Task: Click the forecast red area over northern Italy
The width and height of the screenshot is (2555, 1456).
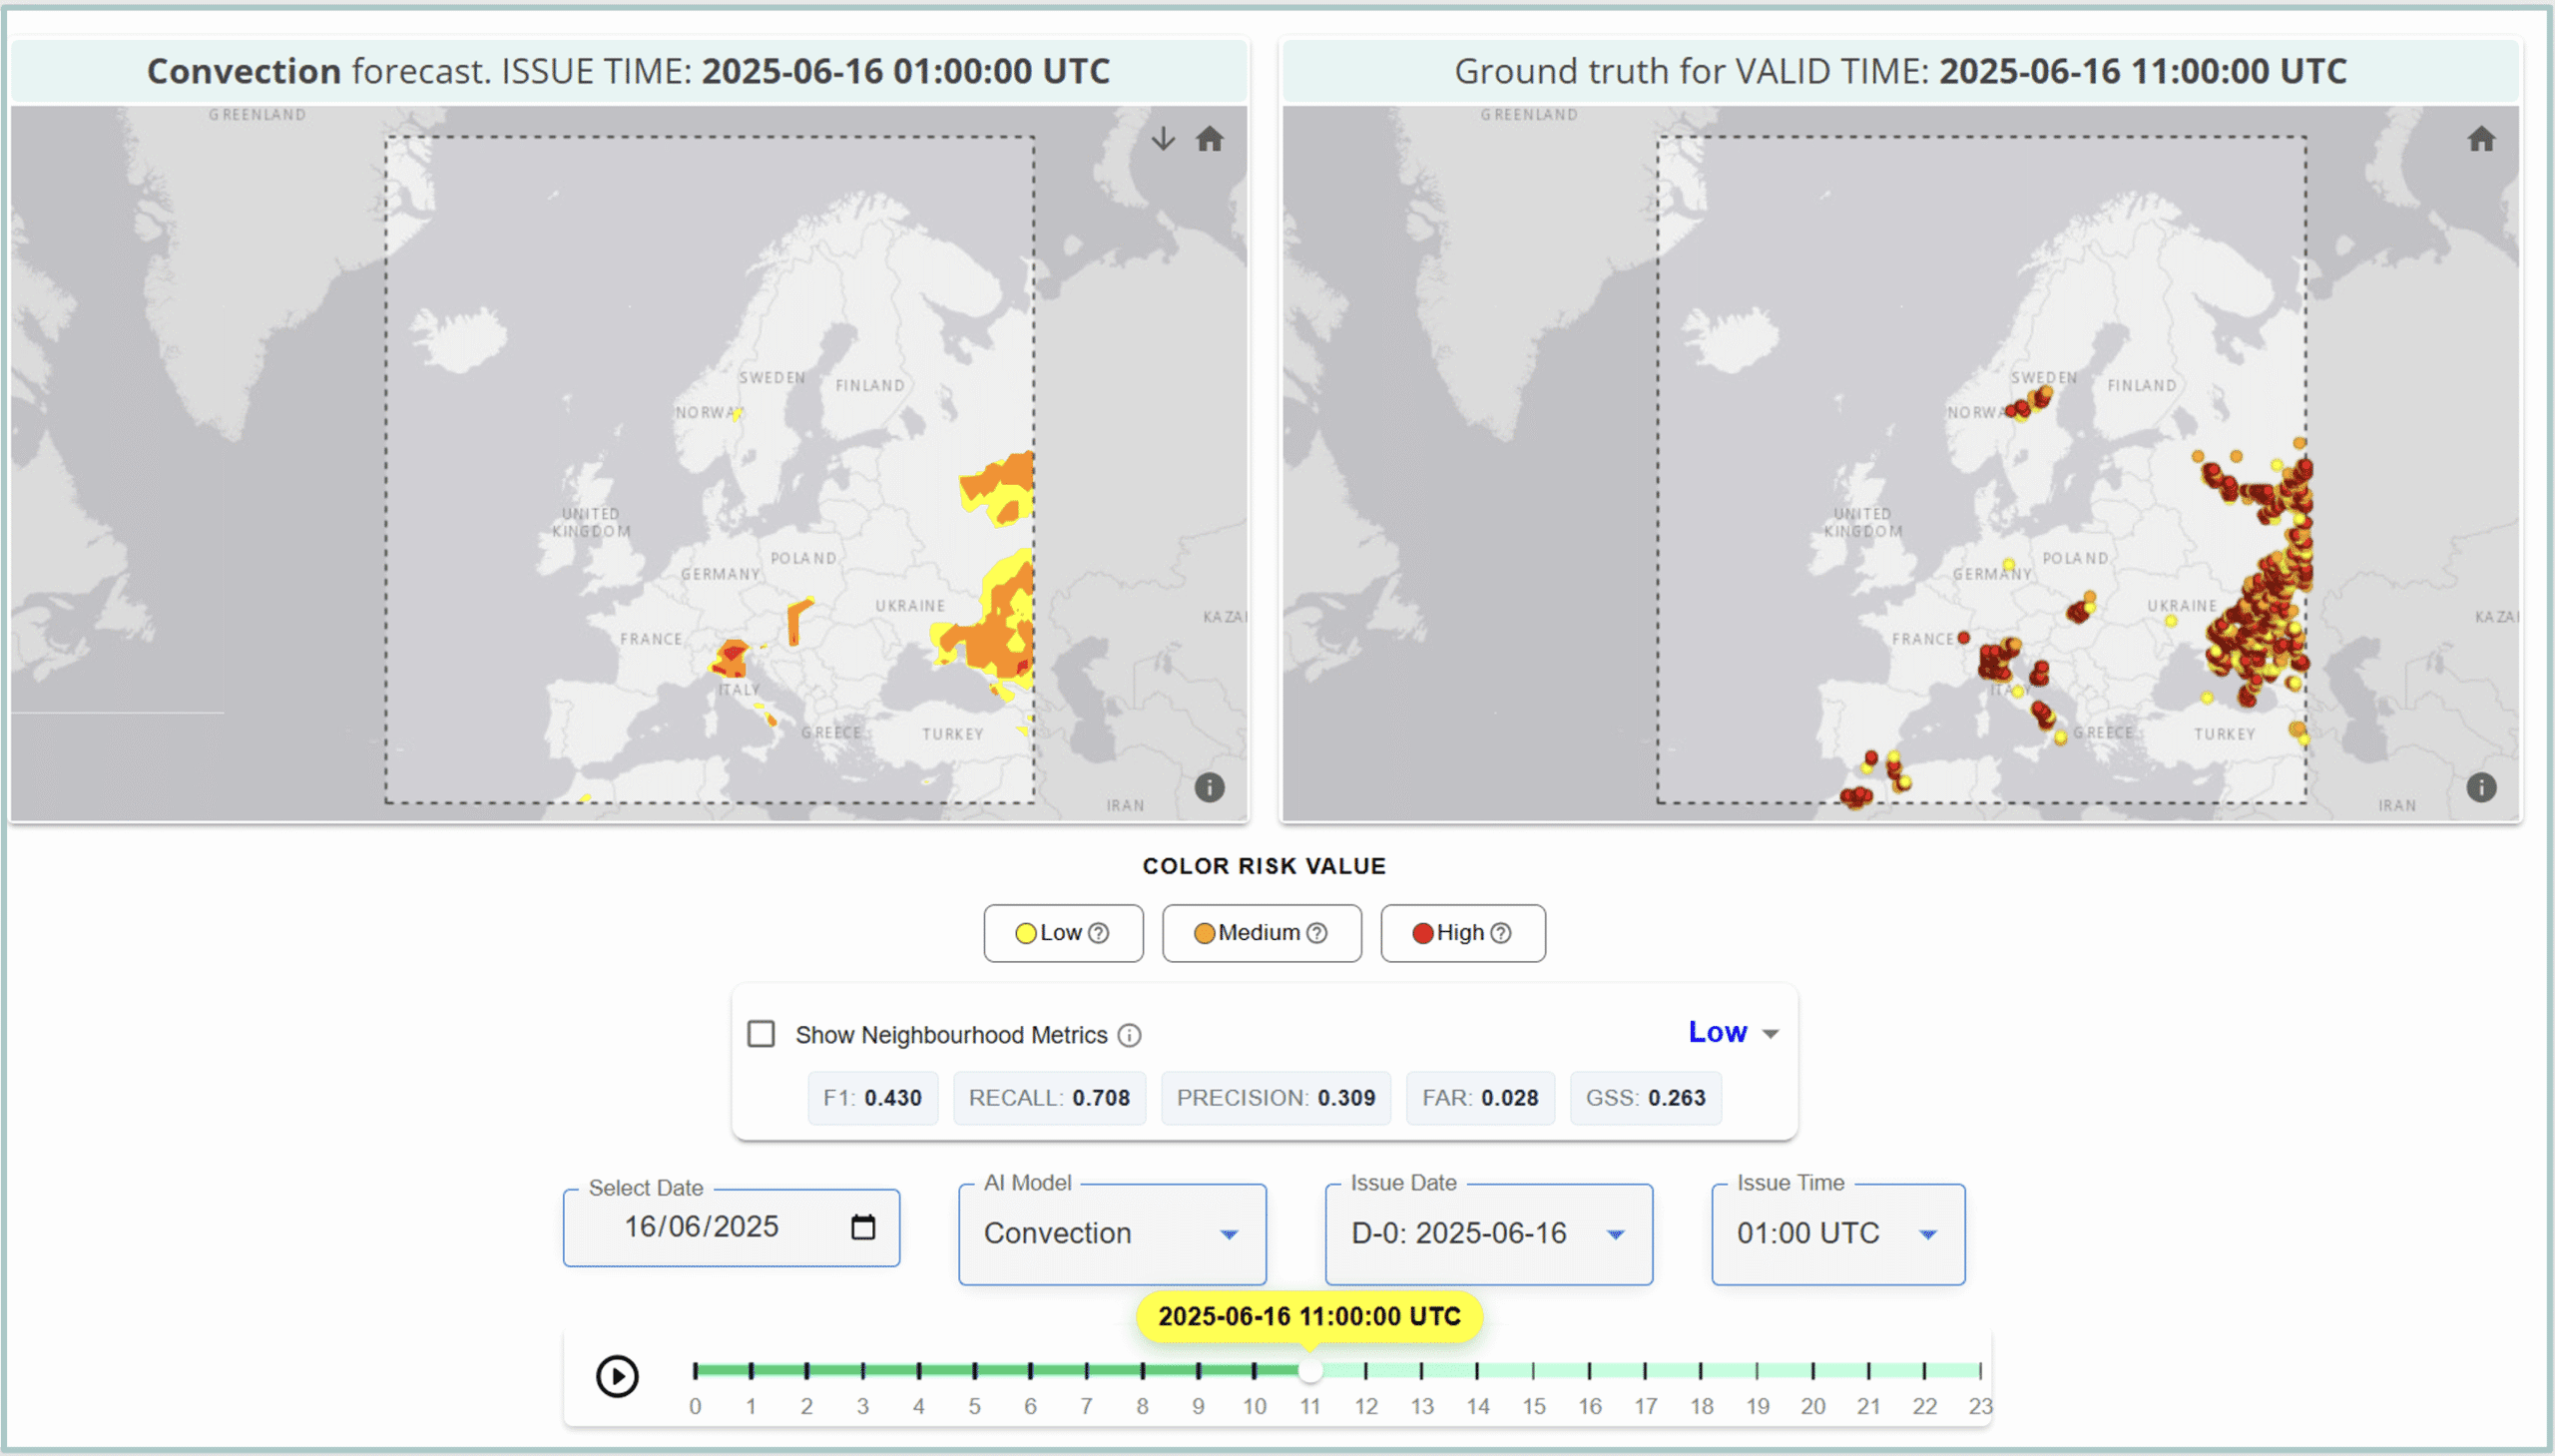Action: click(x=733, y=656)
